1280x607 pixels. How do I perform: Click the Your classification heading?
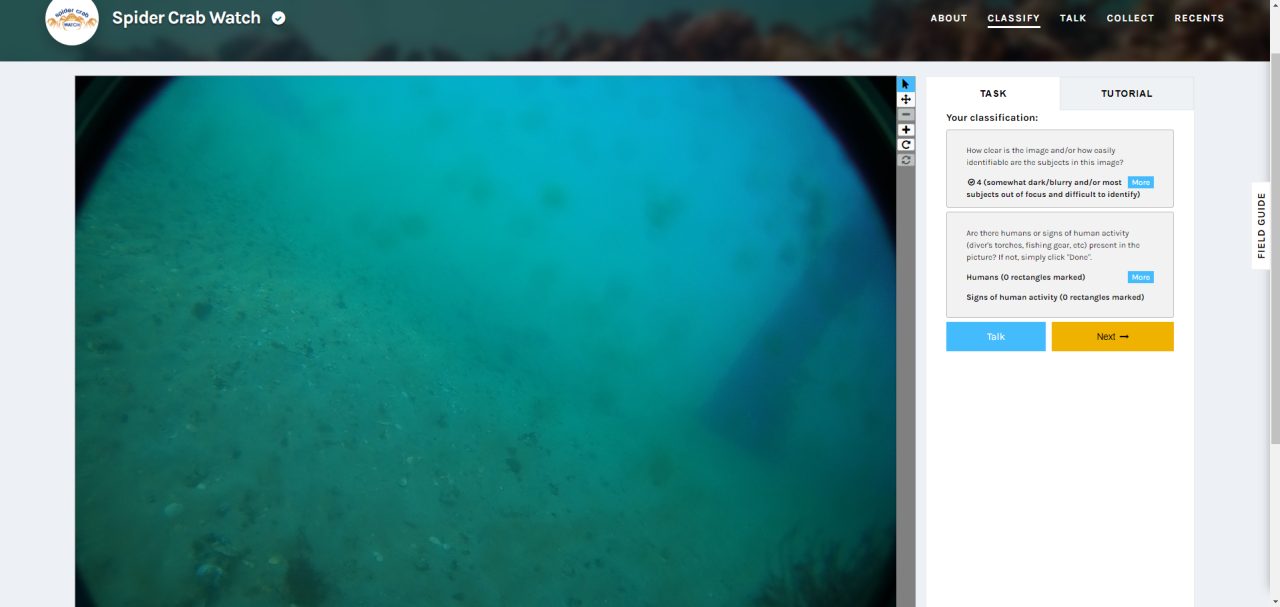pyautogui.click(x=992, y=118)
